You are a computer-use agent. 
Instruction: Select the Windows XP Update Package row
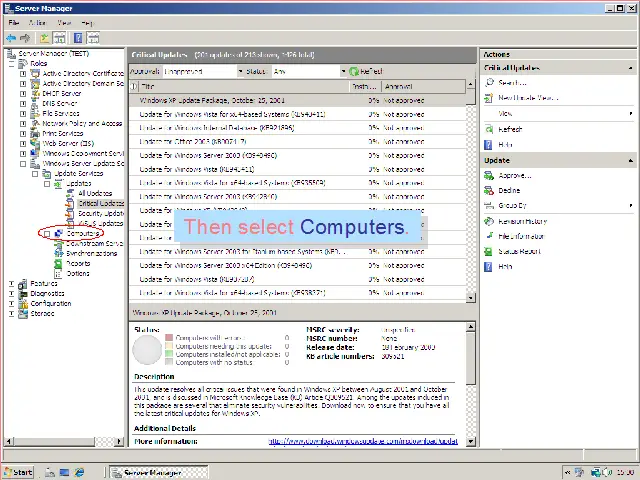(212, 100)
